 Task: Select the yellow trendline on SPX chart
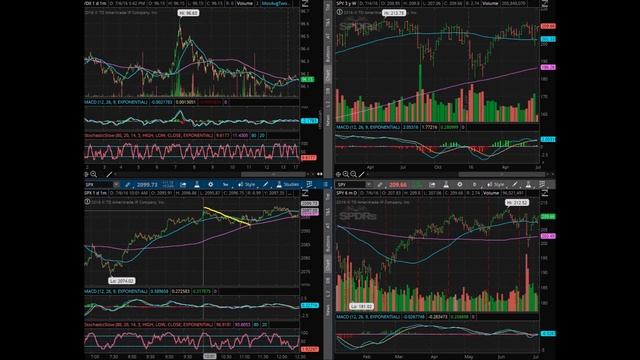tap(227, 216)
